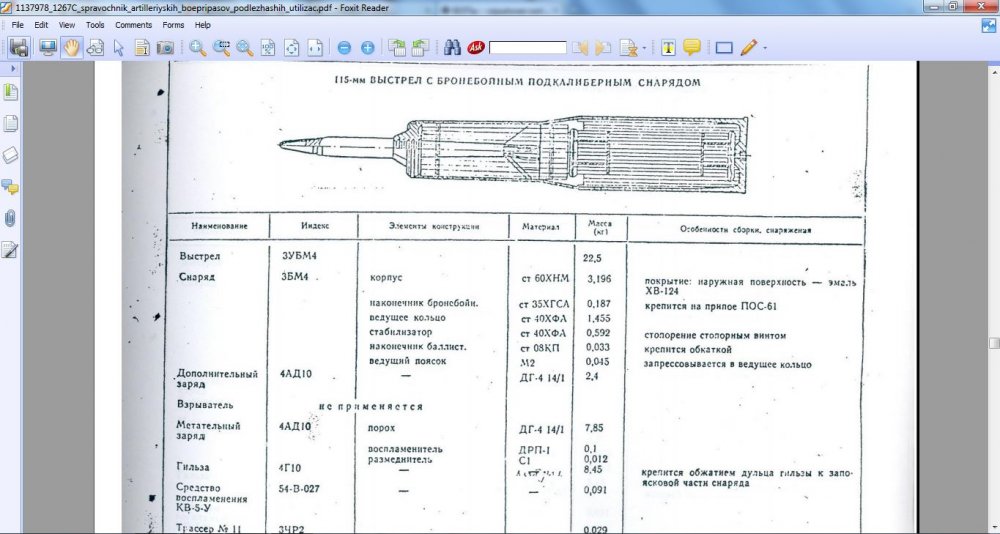The height and width of the screenshot is (534, 1000).
Task: Open the Pages thumbnails panel
Action: pyautogui.click(x=11, y=124)
